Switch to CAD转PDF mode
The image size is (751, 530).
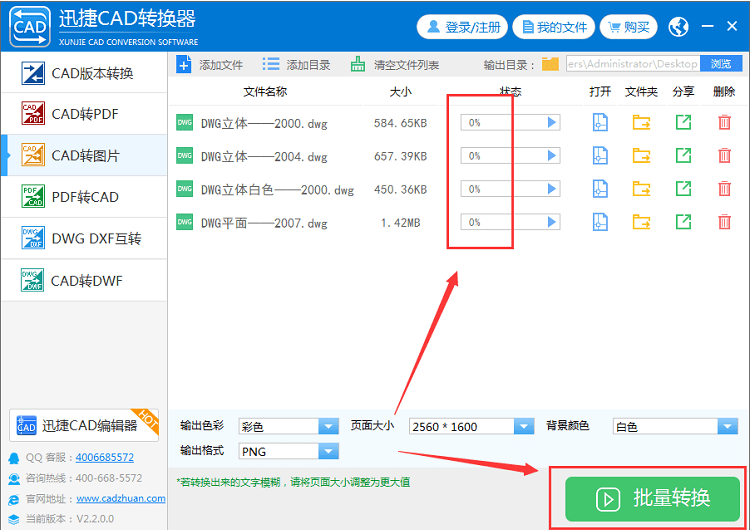pyautogui.click(x=84, y=114)
